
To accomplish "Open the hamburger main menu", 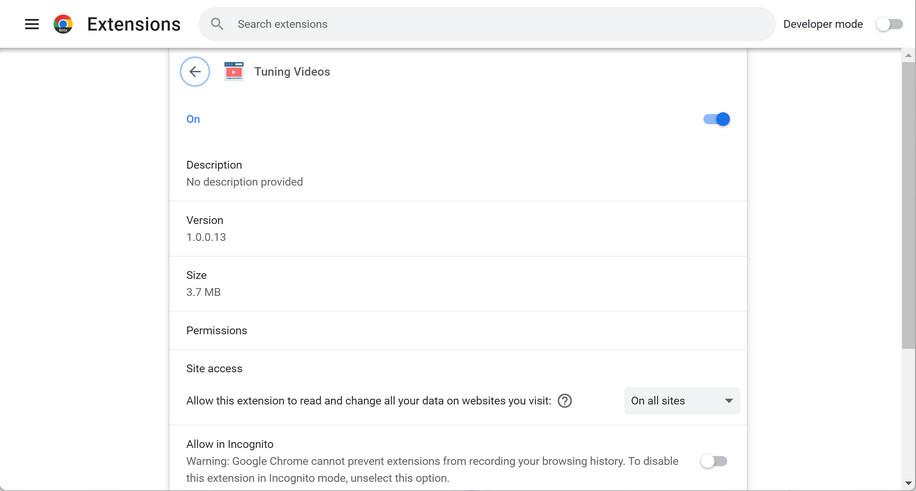I will [32, 24].
